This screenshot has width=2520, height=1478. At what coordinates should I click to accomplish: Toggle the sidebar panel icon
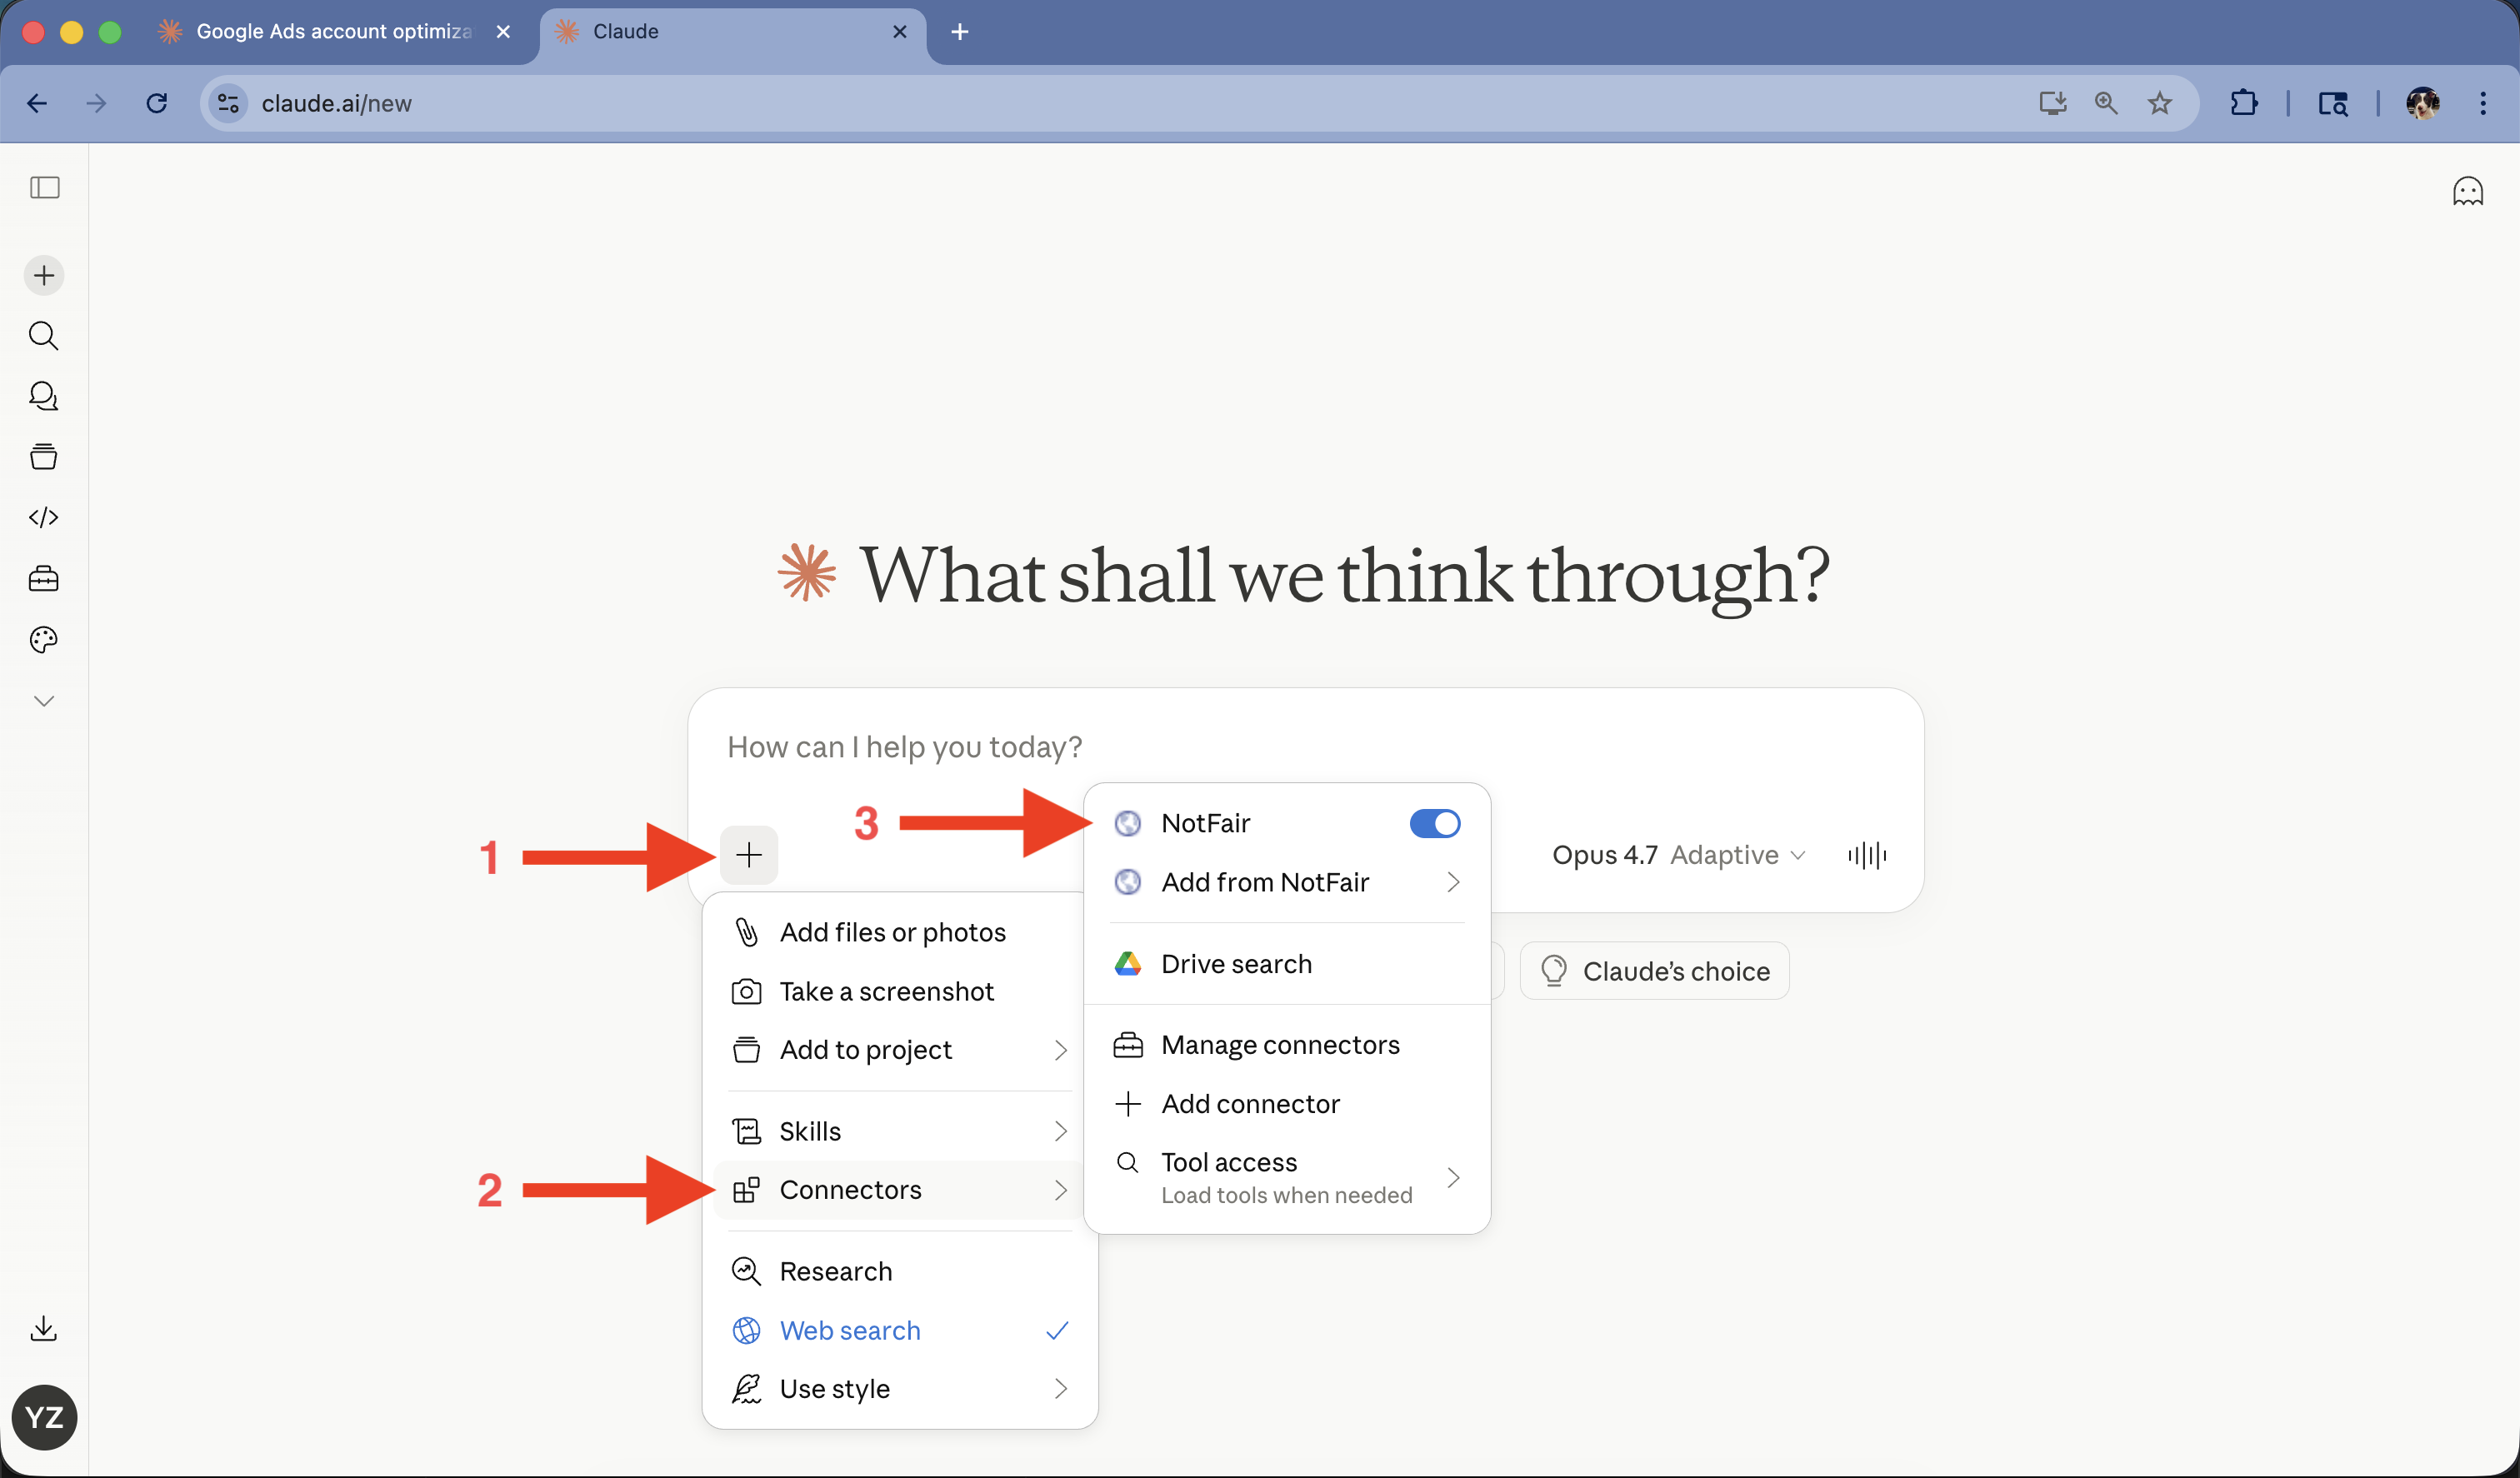pos(44,187)
